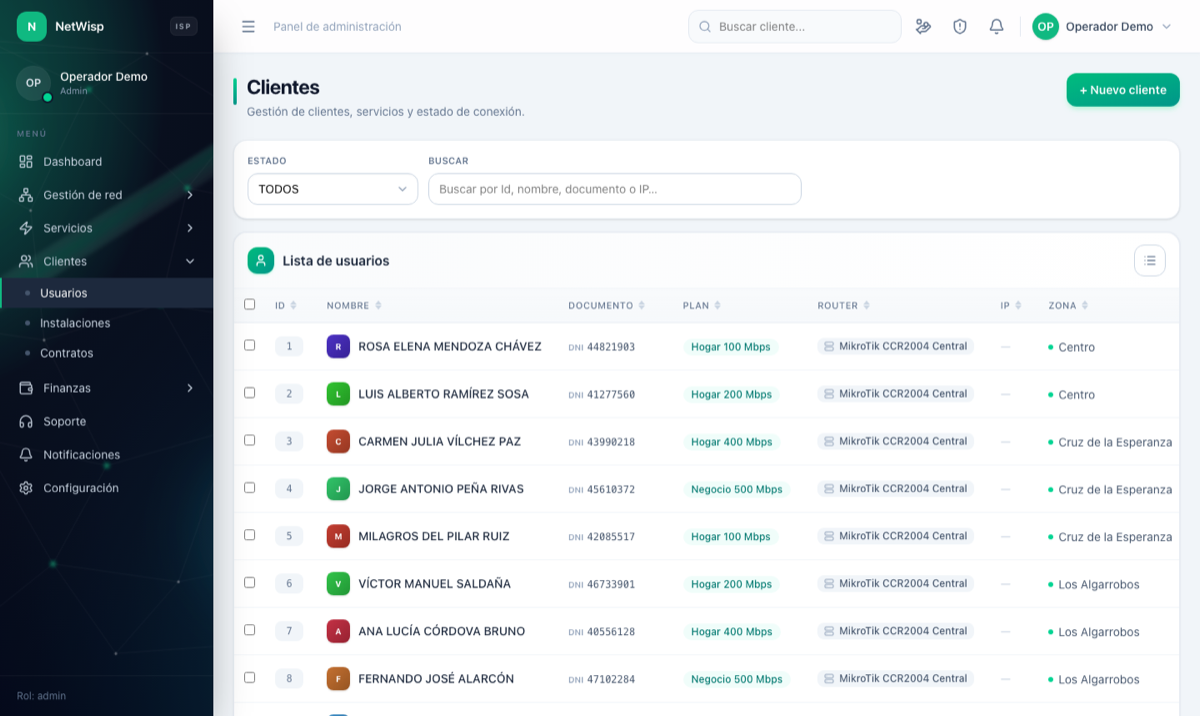Check the row for Jorge Antonio Peña Rivas
1200x716 pixels.
coord(250,488)
